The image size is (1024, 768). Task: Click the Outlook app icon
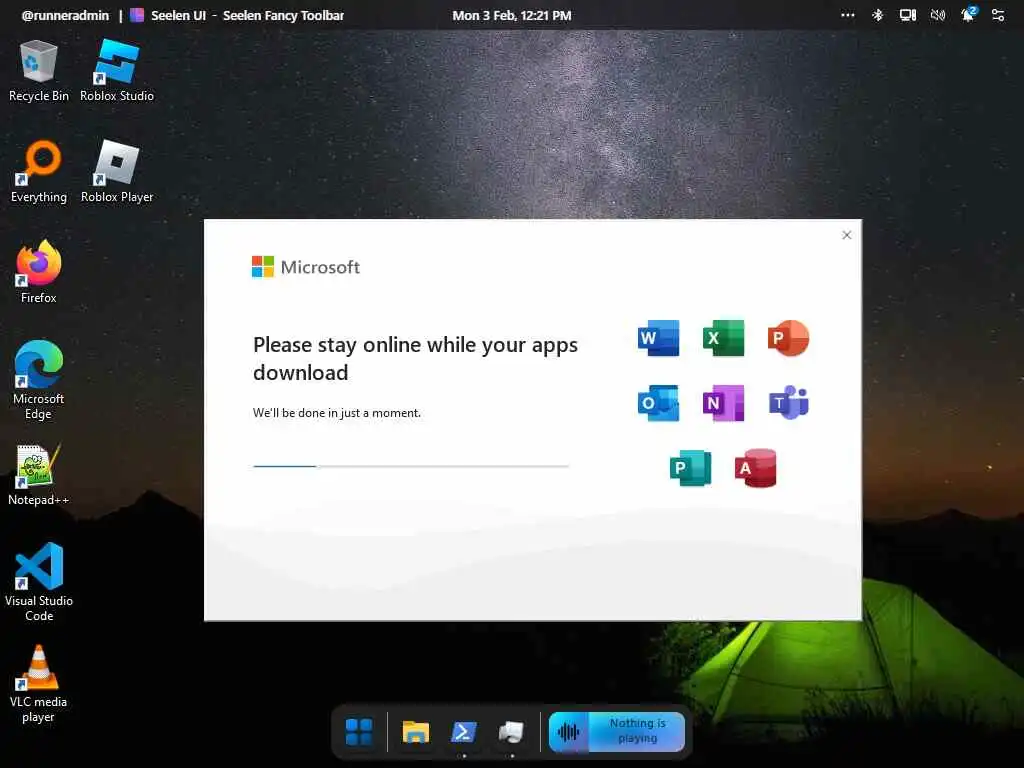point(658,403)
